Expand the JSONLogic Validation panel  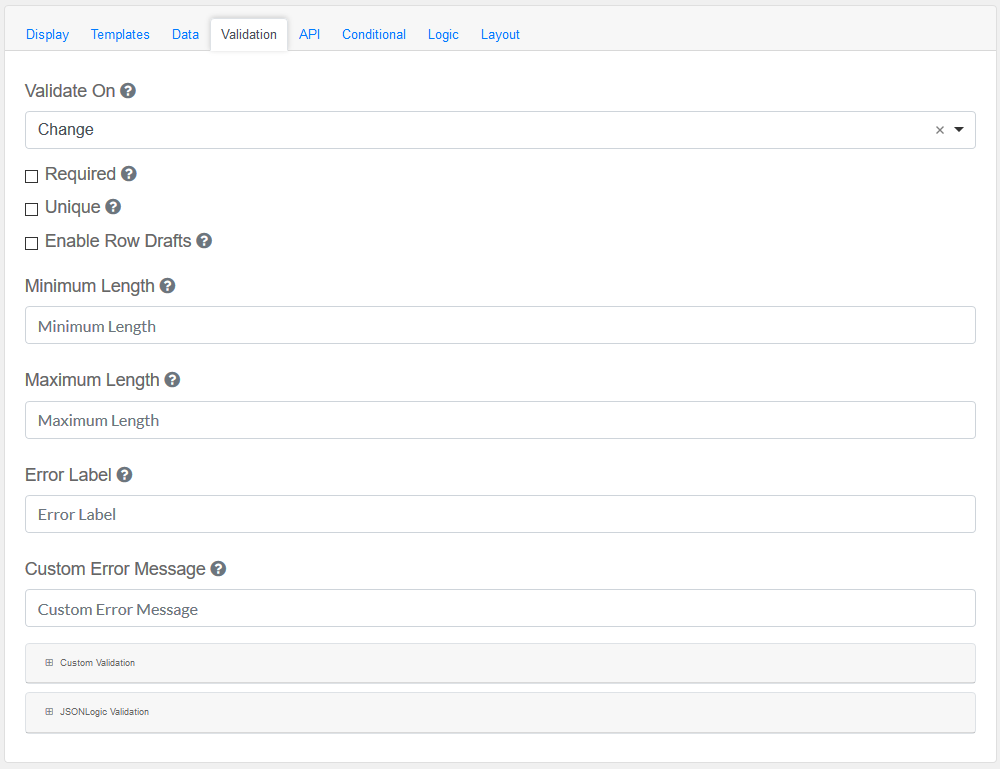97,712
